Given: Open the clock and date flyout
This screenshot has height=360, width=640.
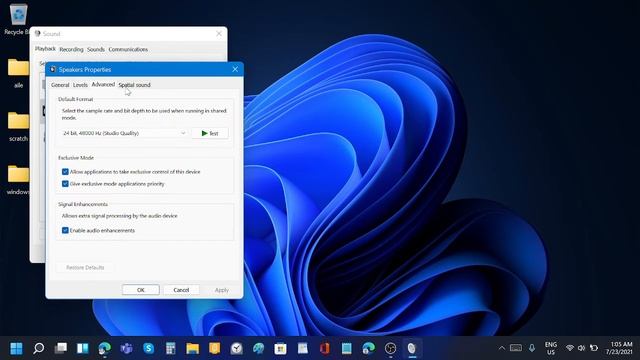Looking at the screenshot, I should pos(619,348).
